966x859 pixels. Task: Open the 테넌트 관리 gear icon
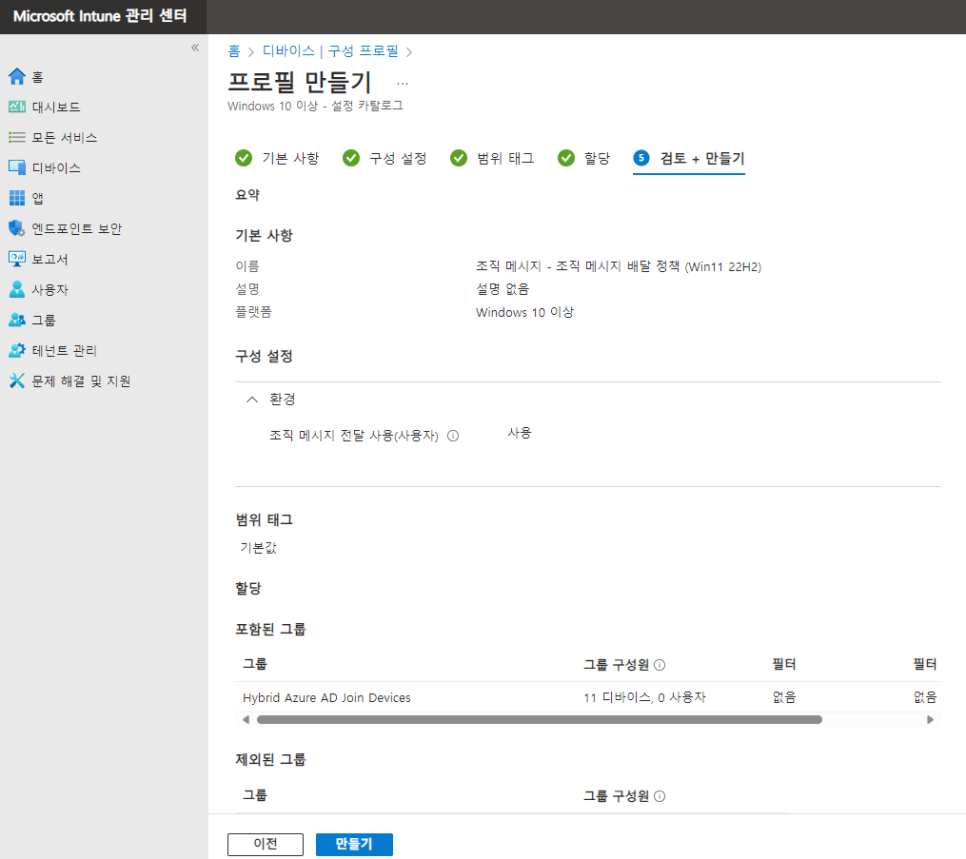click(x=17, y=350)
